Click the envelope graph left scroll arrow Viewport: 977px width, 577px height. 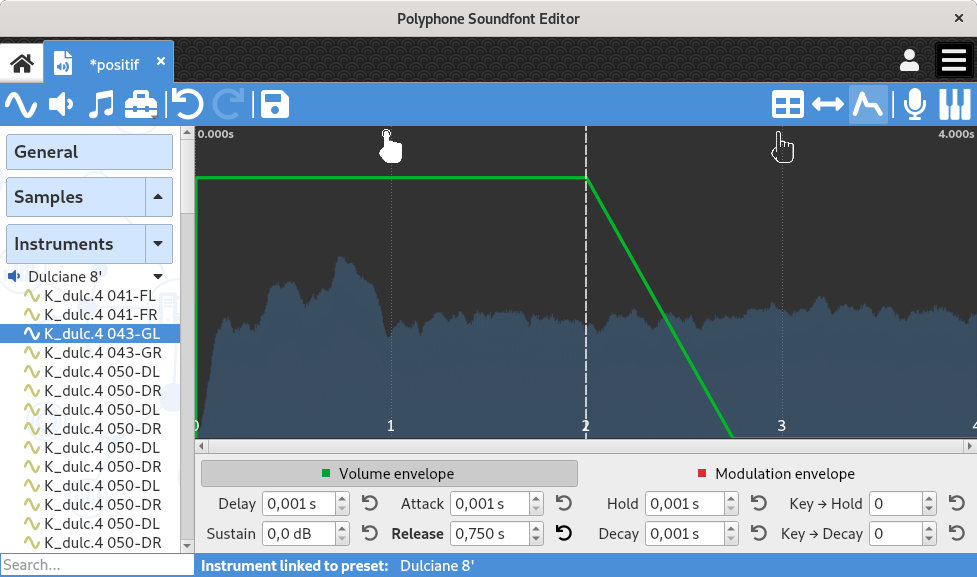[x=201, y=446]
